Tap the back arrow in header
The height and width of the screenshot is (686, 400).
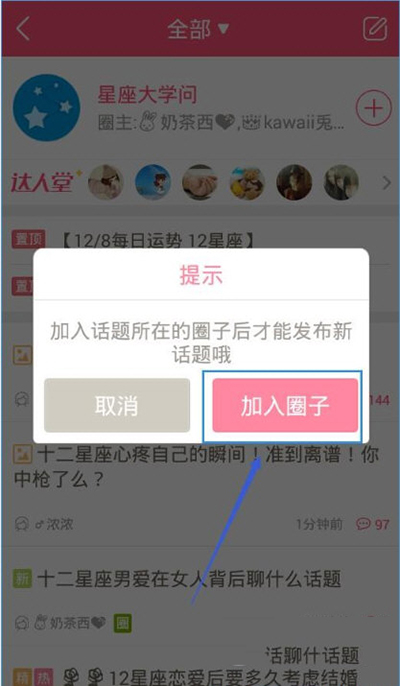tap(23, 29)
